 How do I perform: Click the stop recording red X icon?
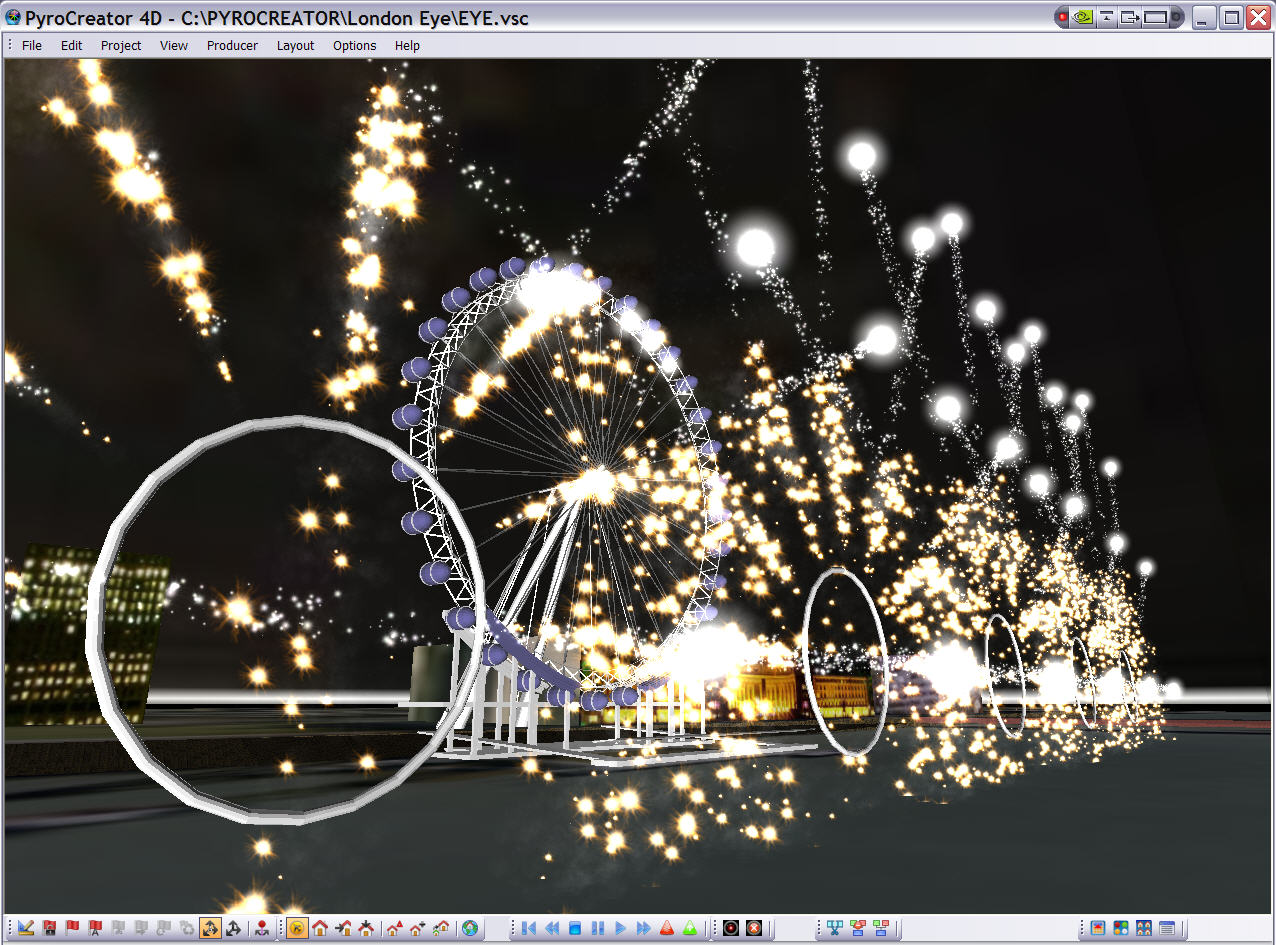coord(754,928)
